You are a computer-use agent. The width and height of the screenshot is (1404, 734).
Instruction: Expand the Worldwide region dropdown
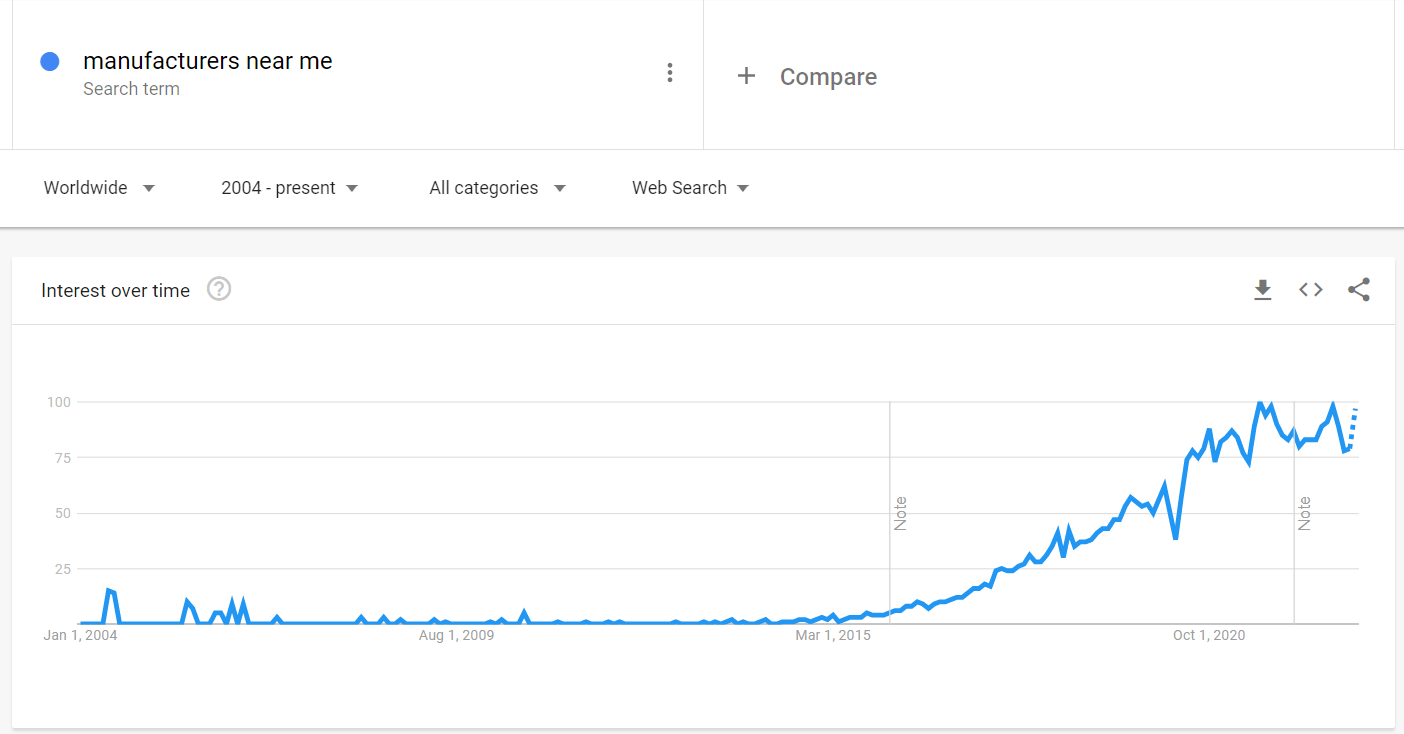(x=100, y=188)
